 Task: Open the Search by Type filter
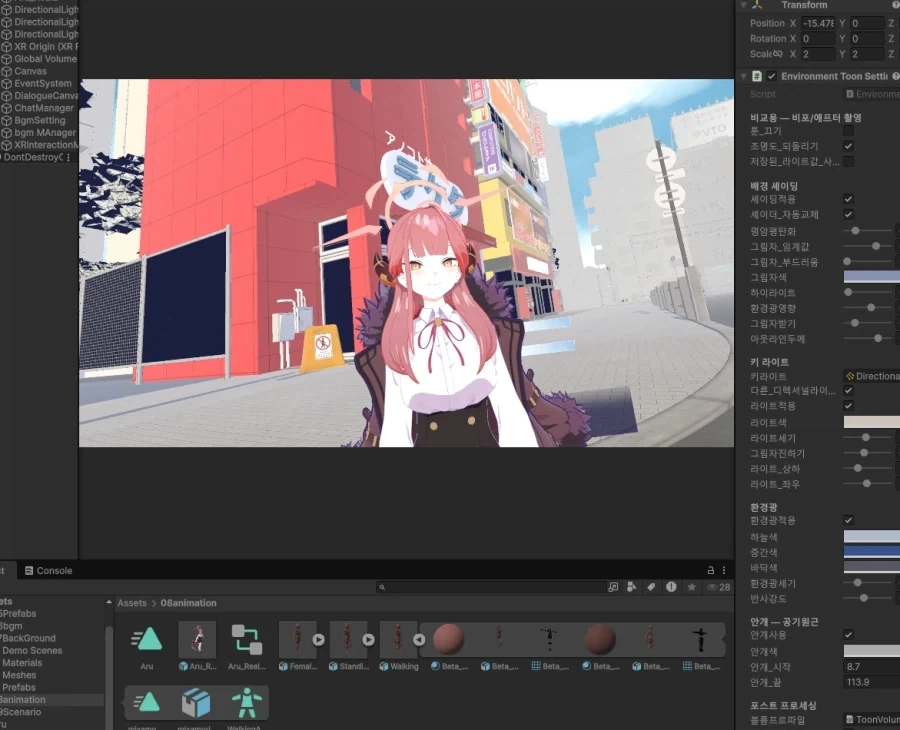[631, 587]
